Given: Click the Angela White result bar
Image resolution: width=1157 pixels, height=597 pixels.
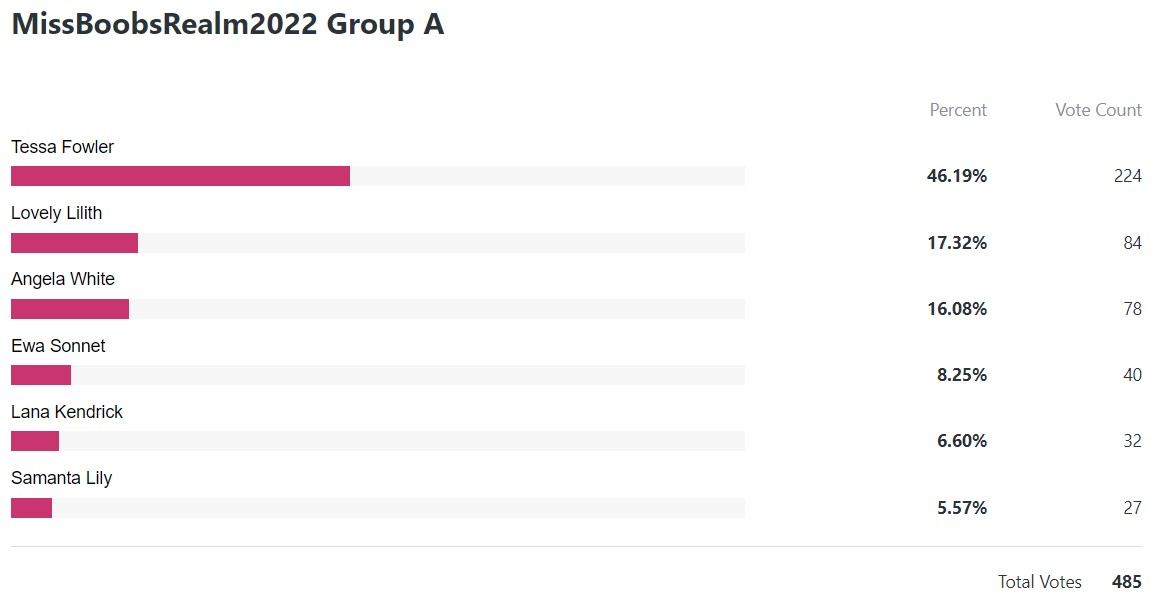Looking at the screenshot, I should (x=378, y=308).
